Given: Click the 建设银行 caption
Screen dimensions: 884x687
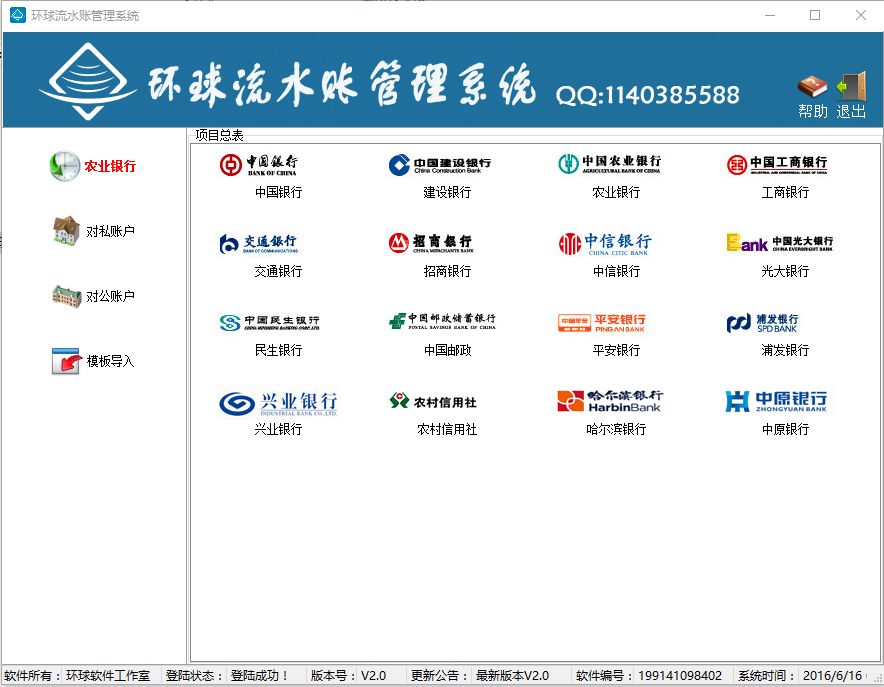Looking at the screenshot, I should (447, 192).
